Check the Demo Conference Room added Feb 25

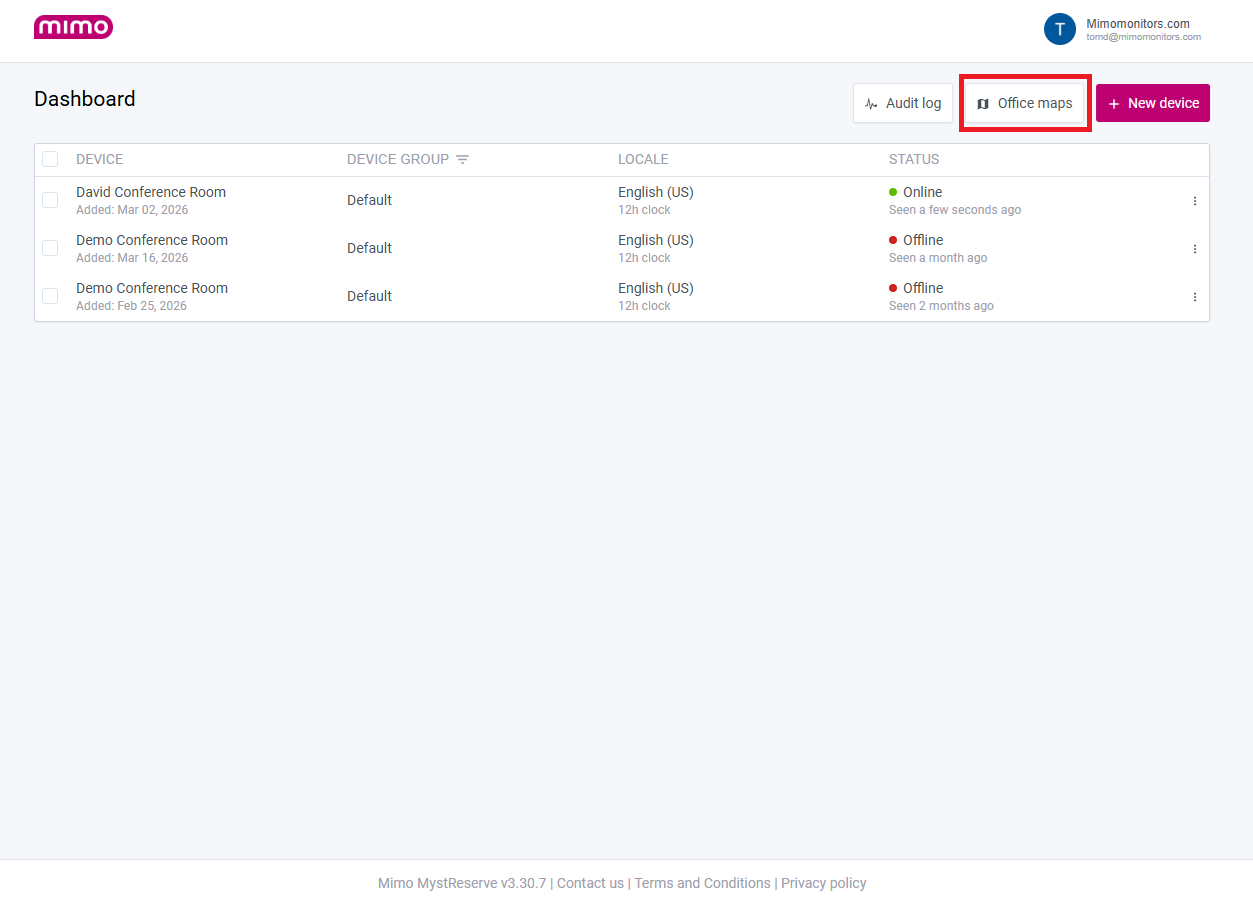(x=50, y=296)
